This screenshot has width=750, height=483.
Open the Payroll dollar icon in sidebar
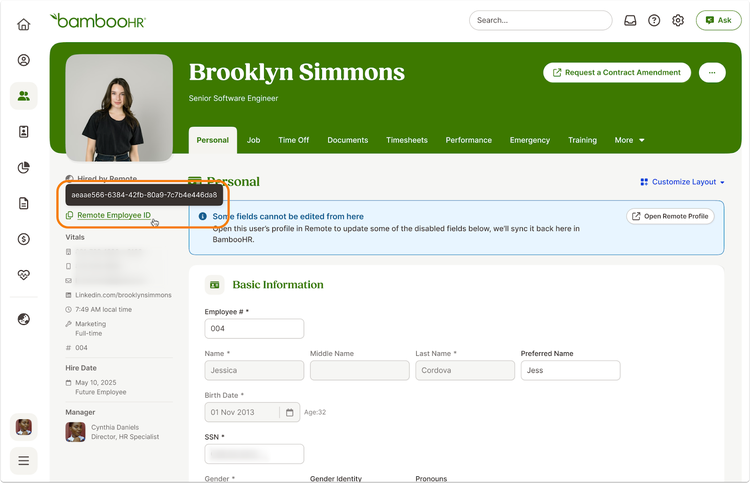[23, 239]
